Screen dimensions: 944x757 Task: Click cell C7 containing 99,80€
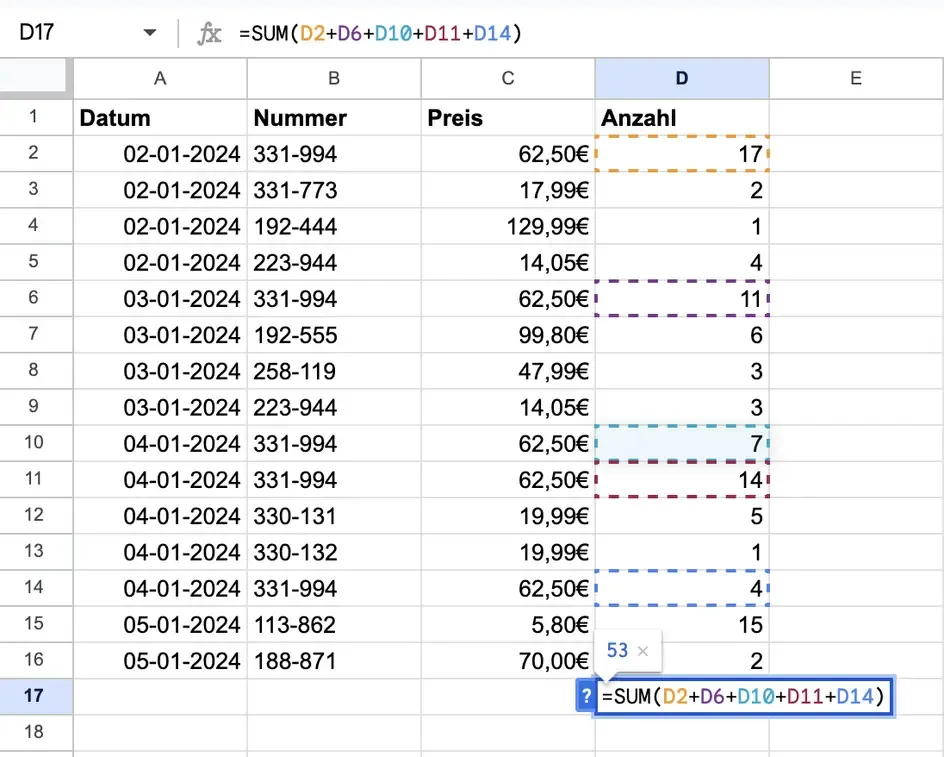[508, 335]
